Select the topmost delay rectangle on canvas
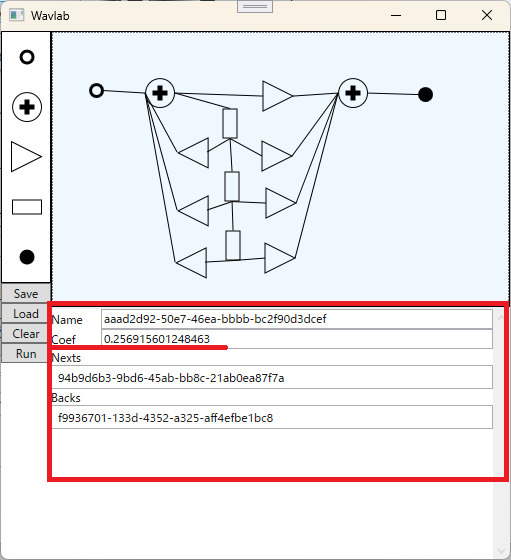The image size is (511, 560). pyautogui.click(x=230, y=124)
